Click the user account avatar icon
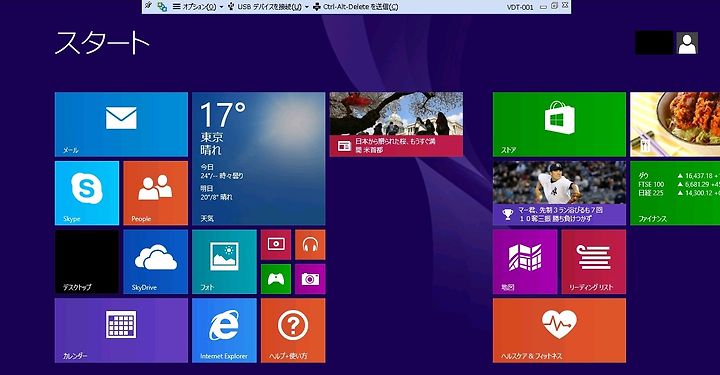Screen dimensions: 720x375 click(687, 43)
